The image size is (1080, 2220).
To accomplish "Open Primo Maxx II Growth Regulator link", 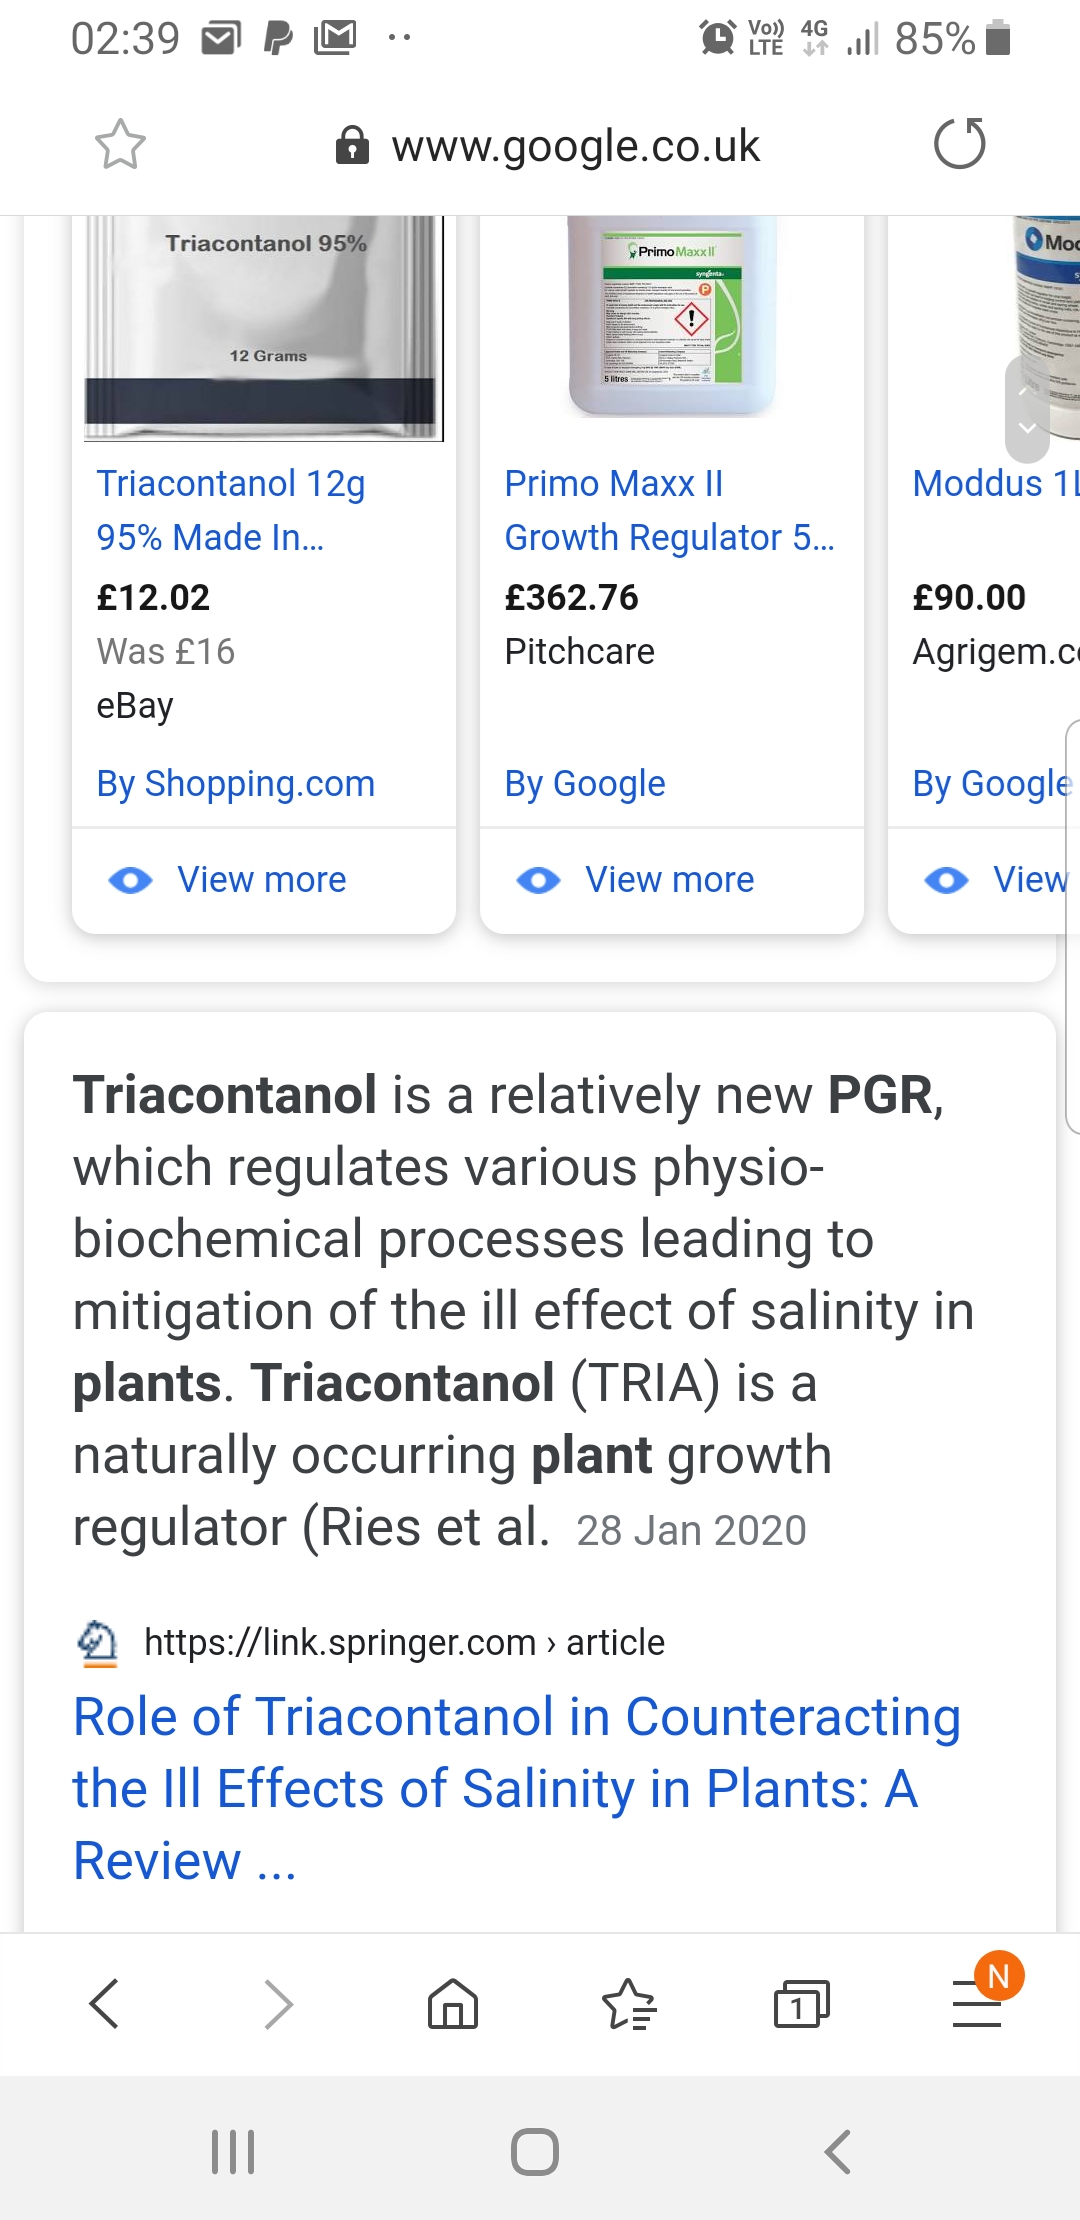I will [668, 510].
